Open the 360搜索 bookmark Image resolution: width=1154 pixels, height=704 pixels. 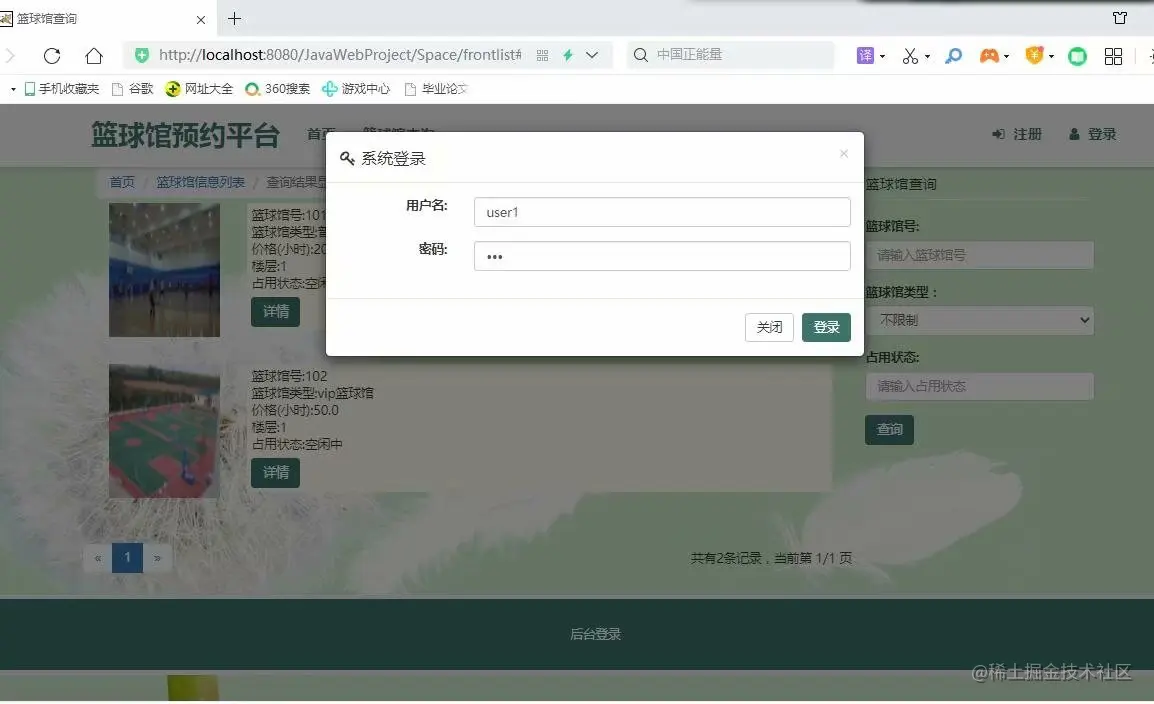[277, 89]
